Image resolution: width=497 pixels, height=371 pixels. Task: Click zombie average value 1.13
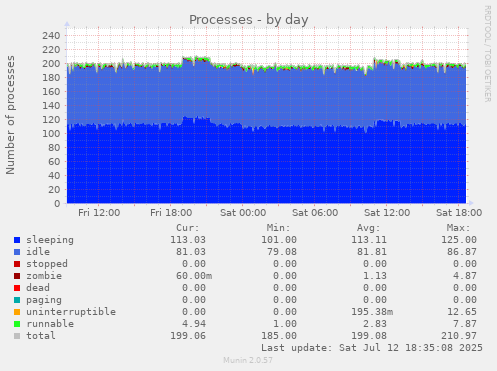click(375, 276)
